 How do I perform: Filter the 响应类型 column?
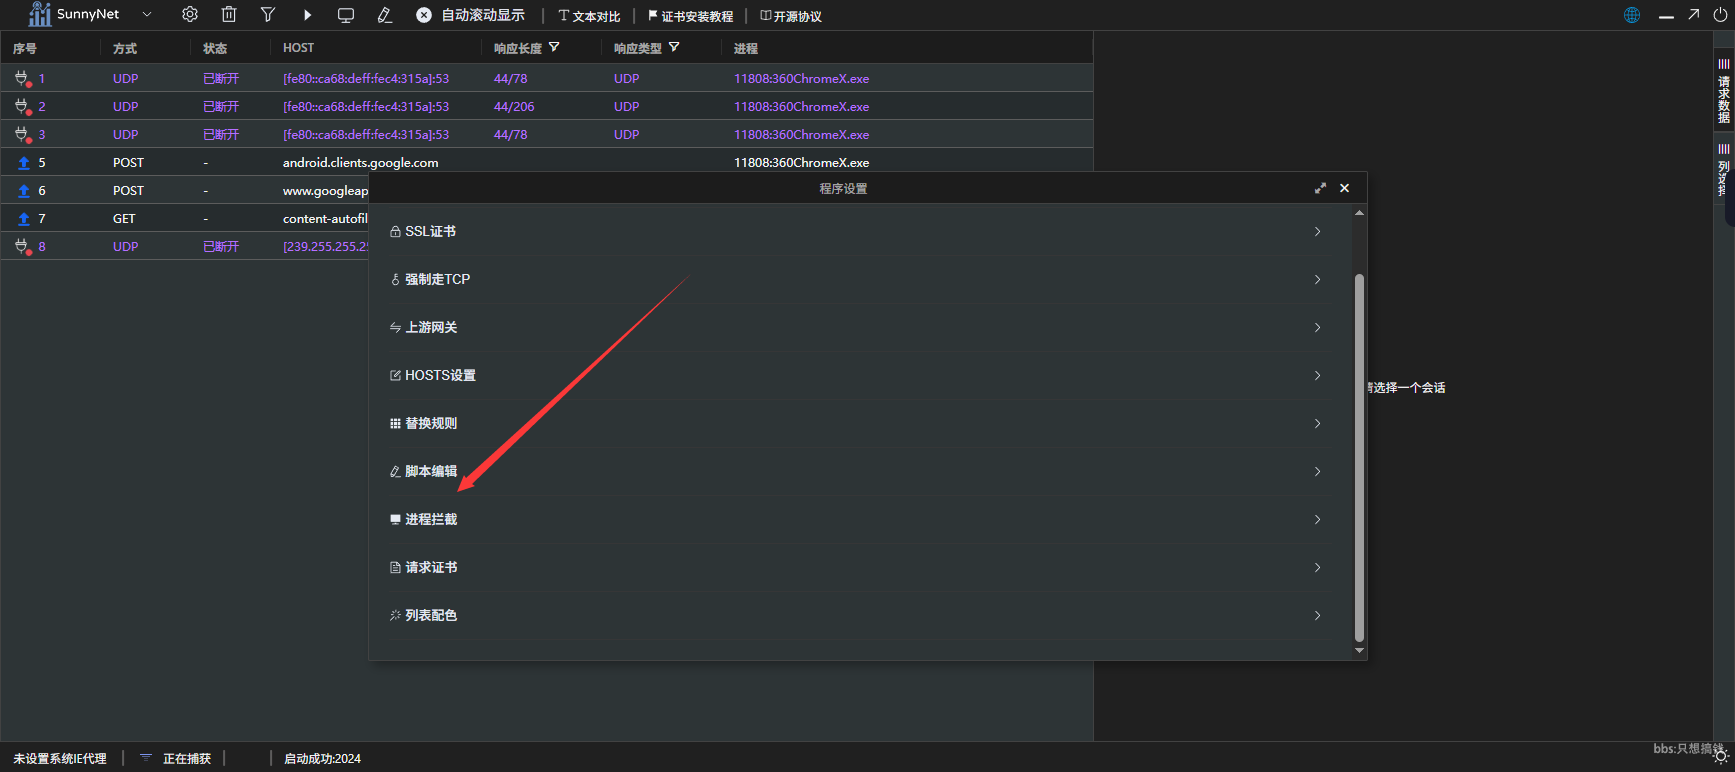click(x=674, y=47)
